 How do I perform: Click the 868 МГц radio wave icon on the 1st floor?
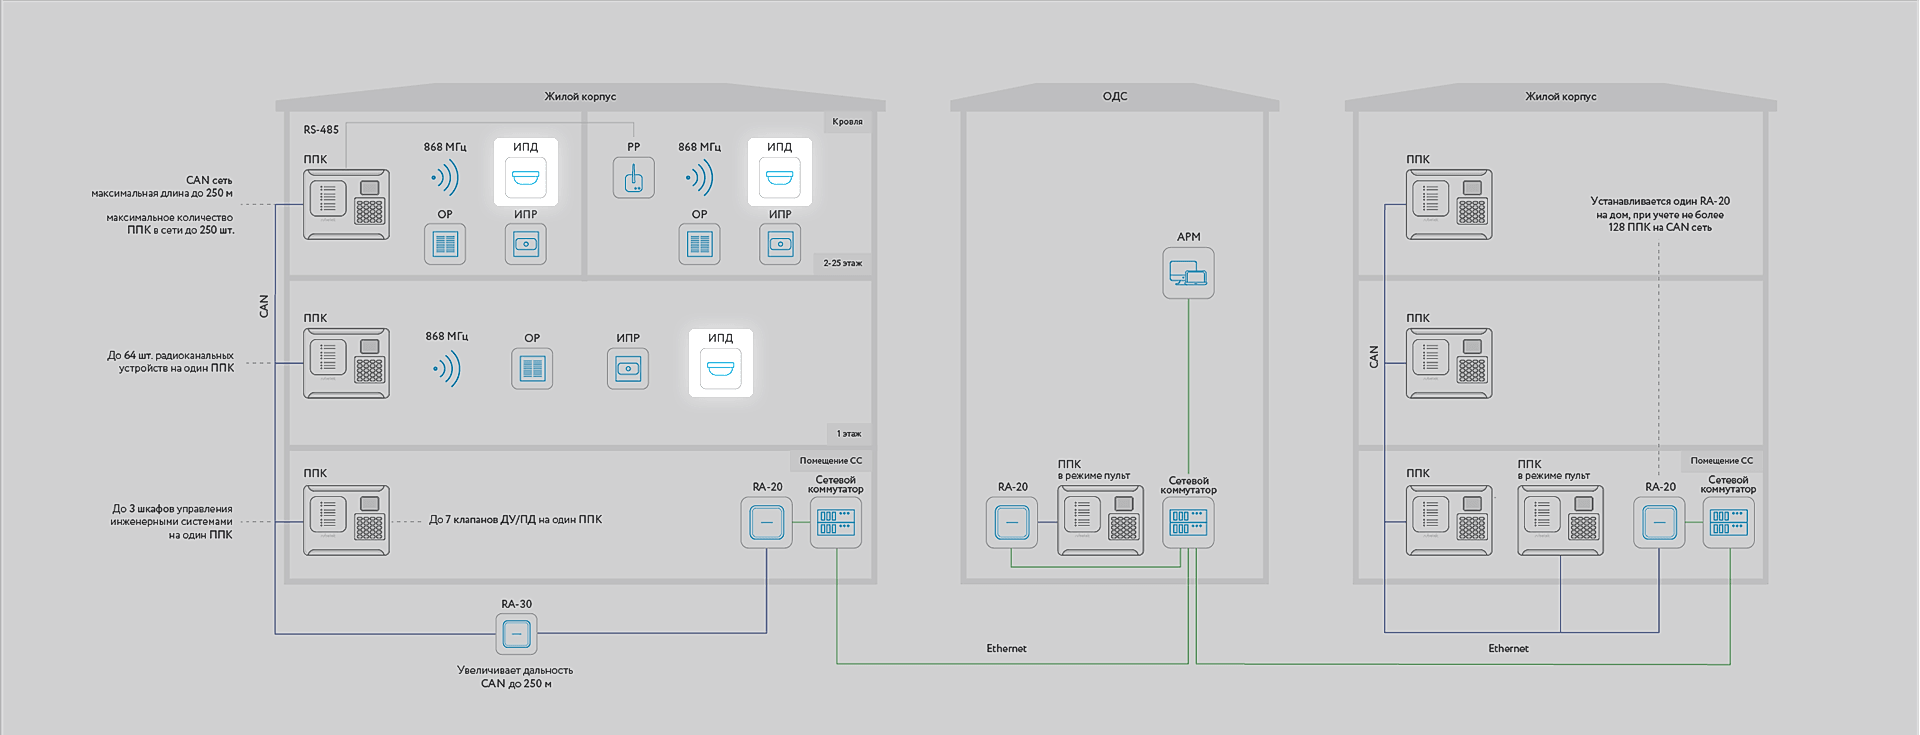click(x=446, y=369)
